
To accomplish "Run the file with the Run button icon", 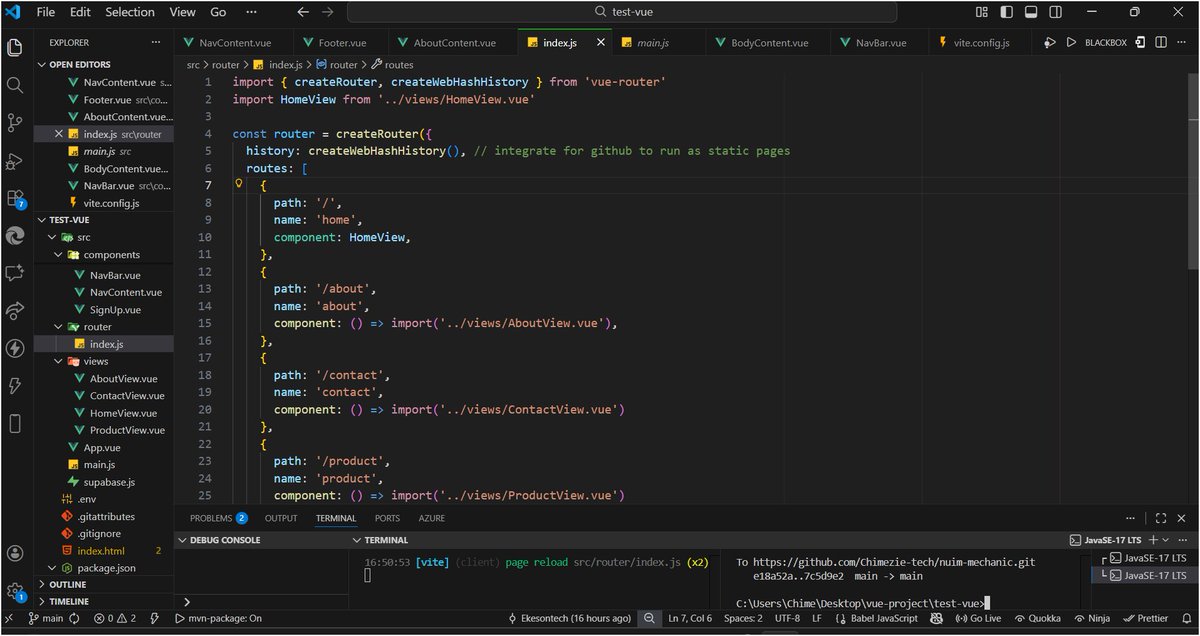I will tap(1071, 42).
